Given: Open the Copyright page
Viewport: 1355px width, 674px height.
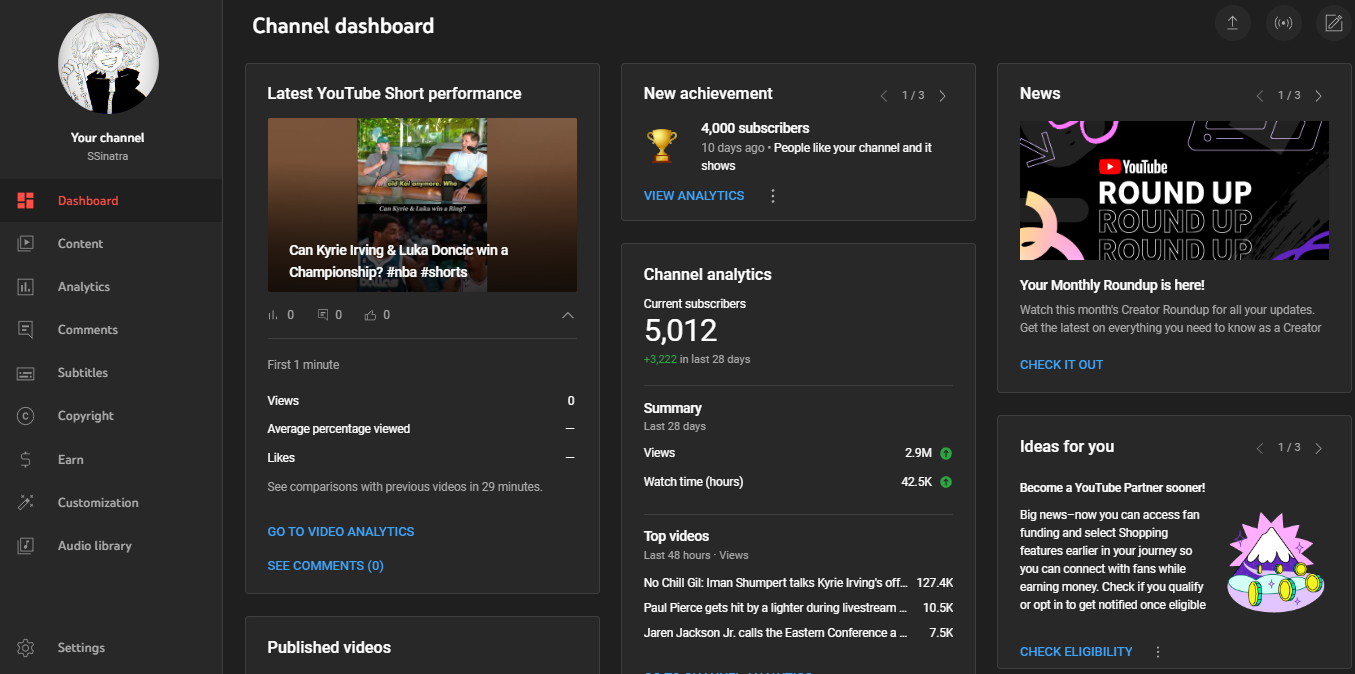Looking at the screenshot, I should [111, 416].
